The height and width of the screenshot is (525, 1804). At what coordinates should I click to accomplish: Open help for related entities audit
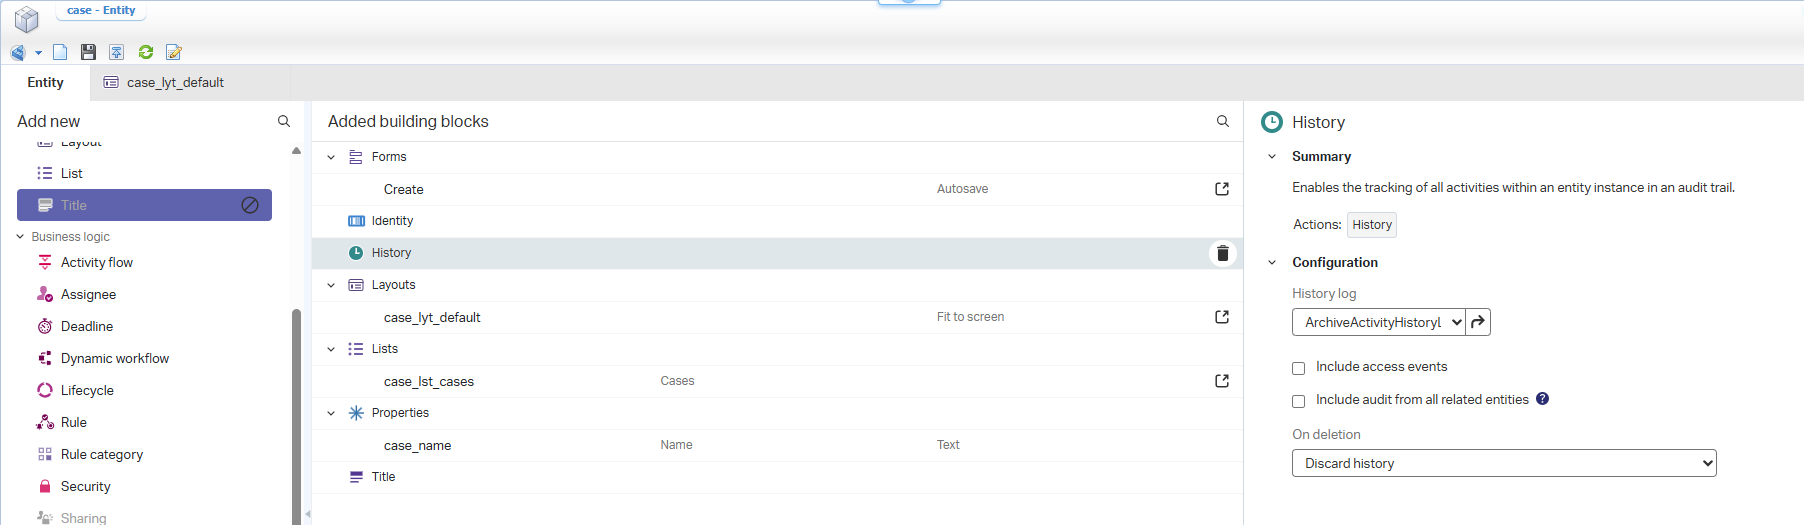pyautogui.click(x=1542, y=399)
